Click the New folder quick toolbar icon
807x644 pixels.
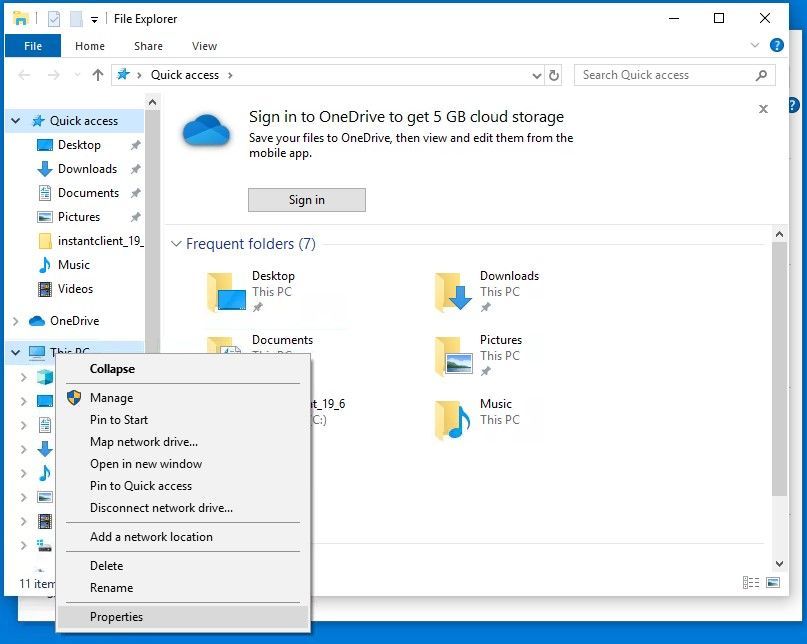[76, 19]
